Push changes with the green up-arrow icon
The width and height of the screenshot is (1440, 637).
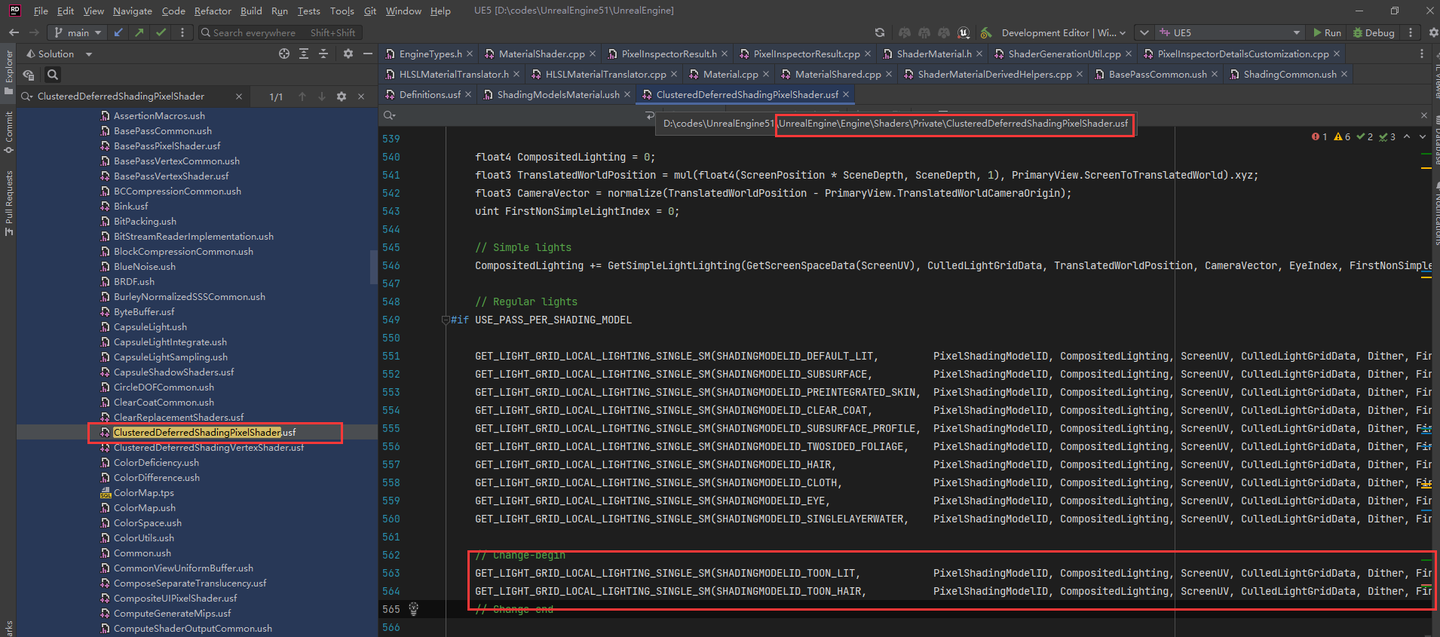[x=139, y=32]
